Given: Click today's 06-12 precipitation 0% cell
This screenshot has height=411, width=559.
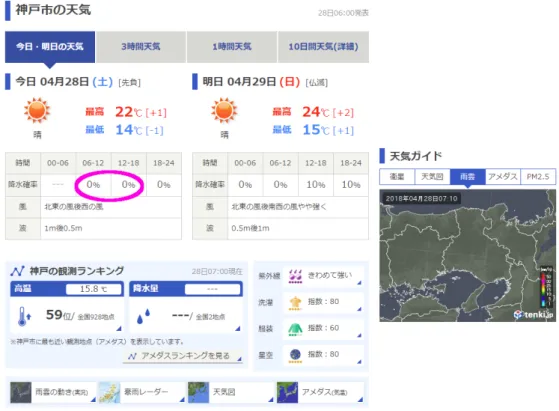Looking at the screenshot, I should click(x=93, y=185).
